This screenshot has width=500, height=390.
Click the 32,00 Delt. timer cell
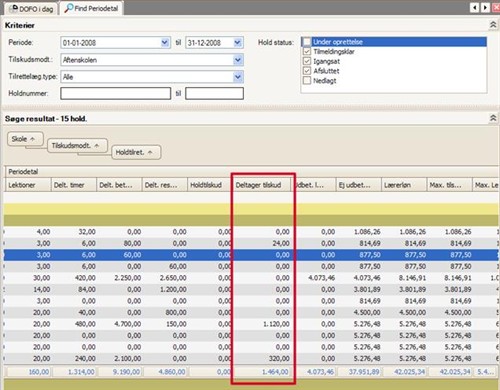[73, 232]
